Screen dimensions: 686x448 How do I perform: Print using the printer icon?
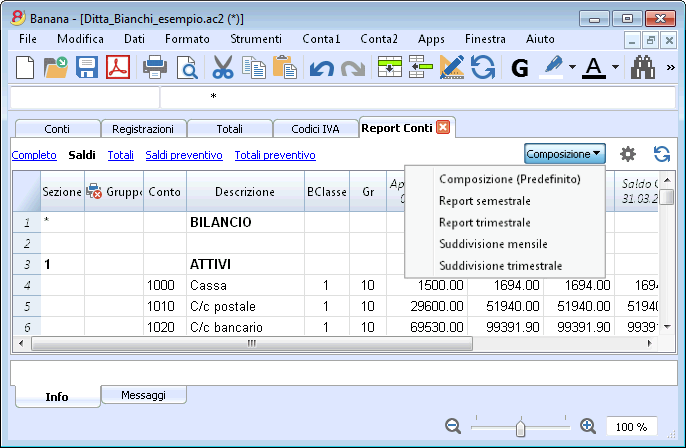point(155,68)
